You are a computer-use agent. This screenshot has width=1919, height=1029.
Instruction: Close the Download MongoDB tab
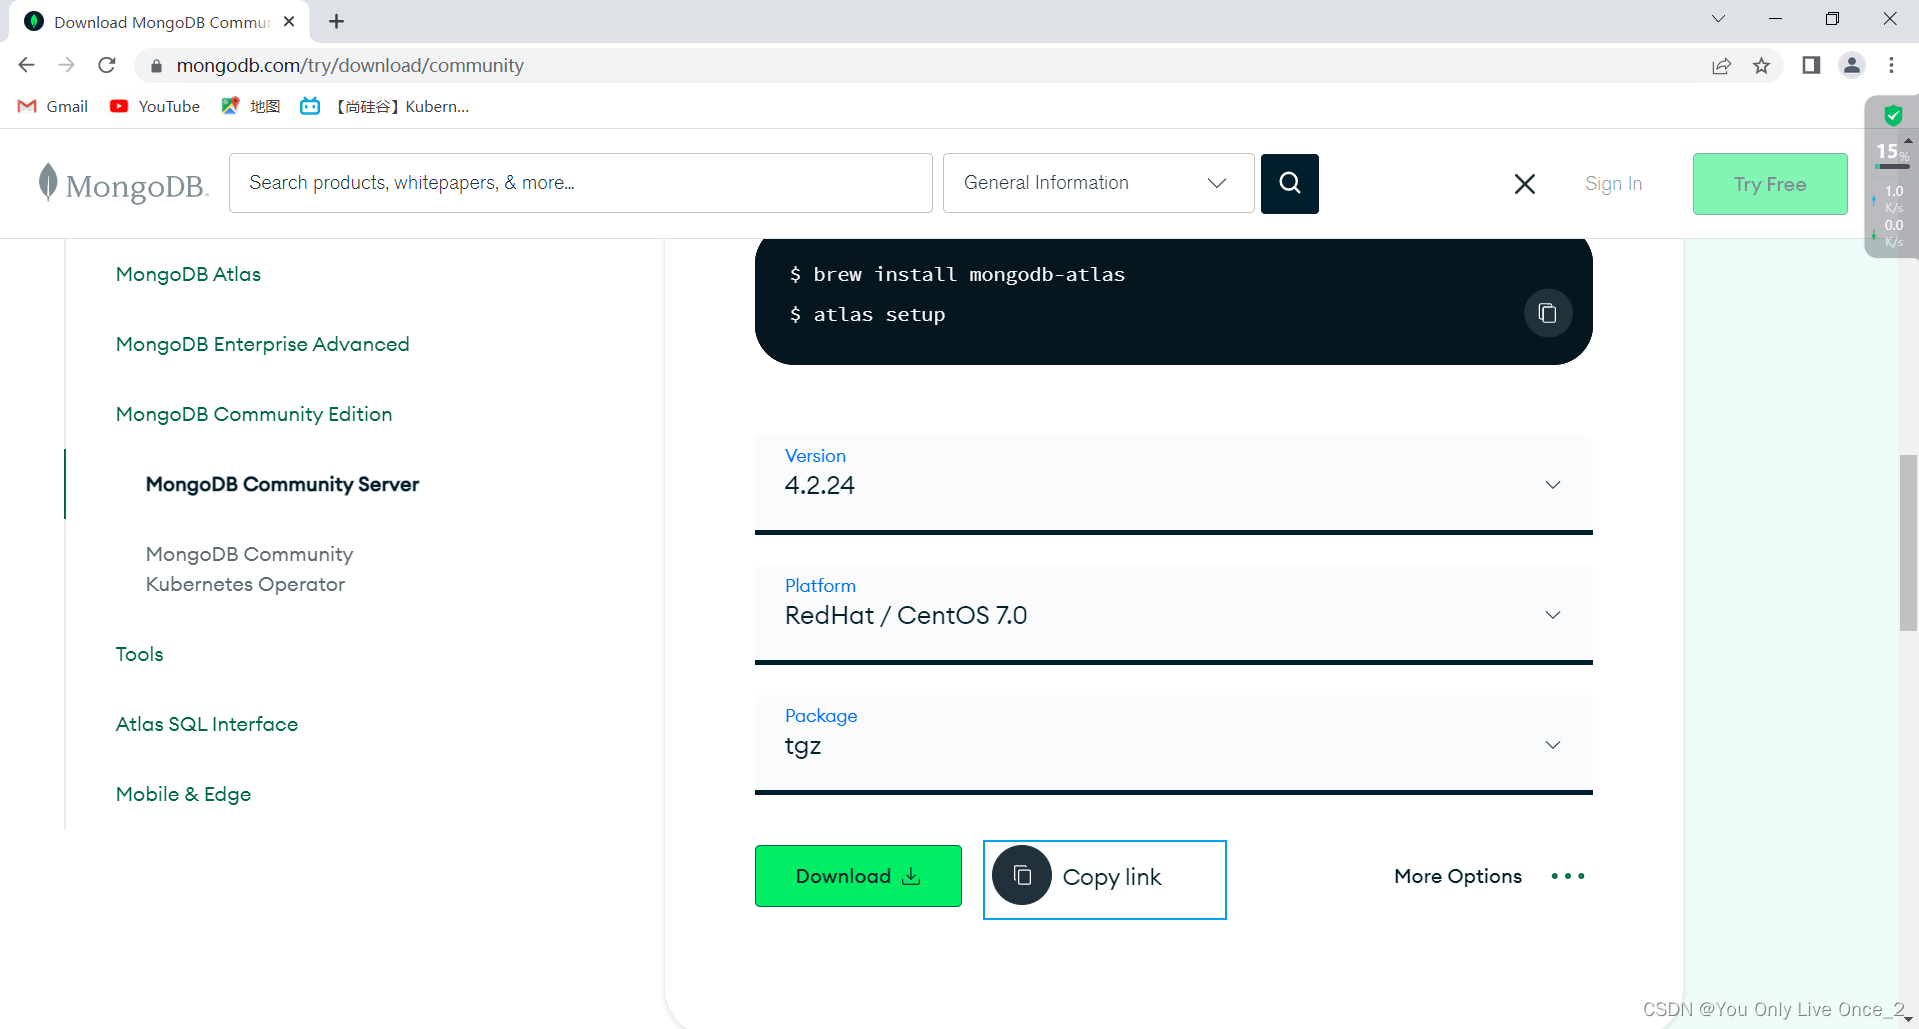[x=289, y=21]
